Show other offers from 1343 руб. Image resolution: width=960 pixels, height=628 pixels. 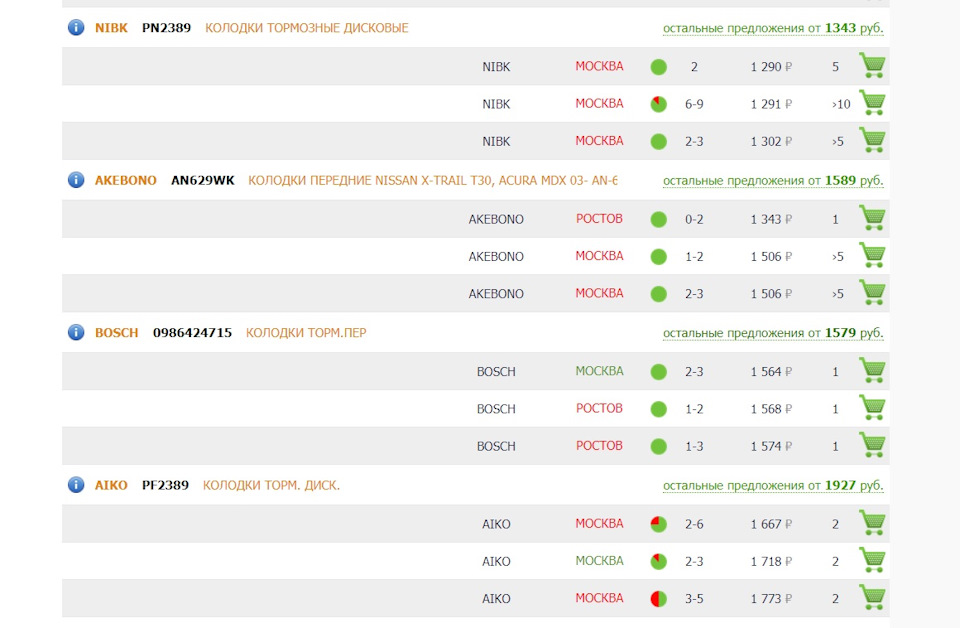(773, 28)
